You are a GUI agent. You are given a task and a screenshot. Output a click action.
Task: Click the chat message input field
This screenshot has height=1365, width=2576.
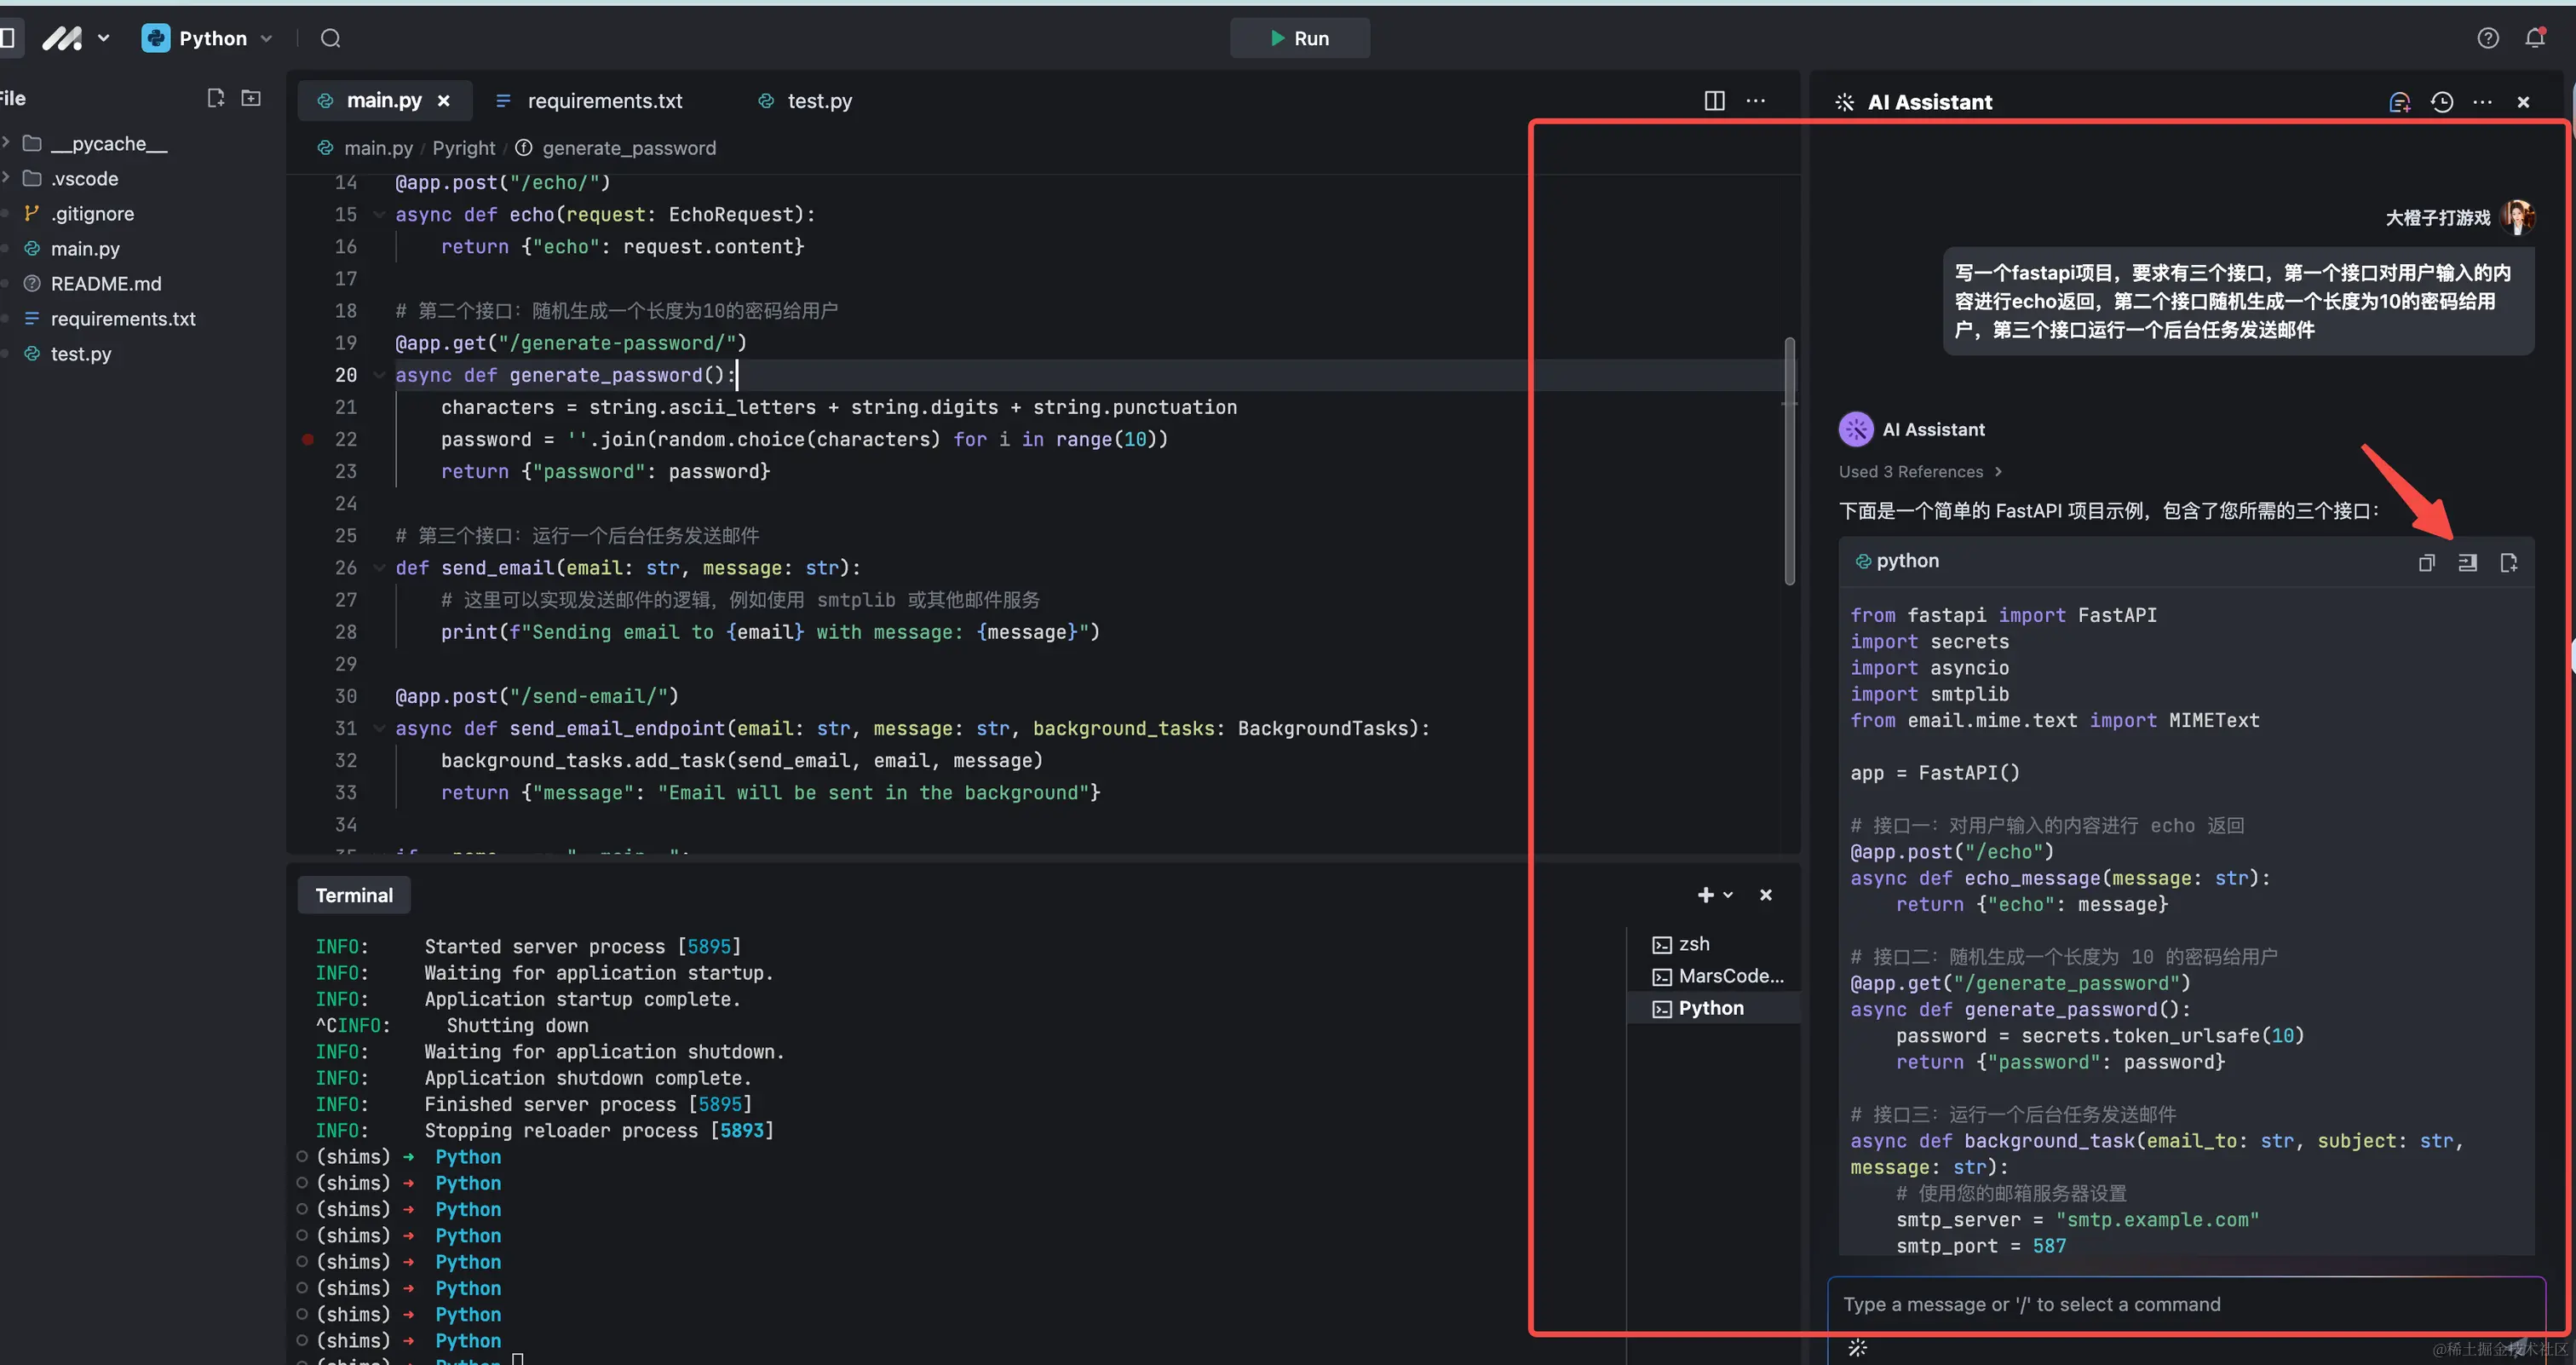pyautogui.click(x=2186, y=1305)
